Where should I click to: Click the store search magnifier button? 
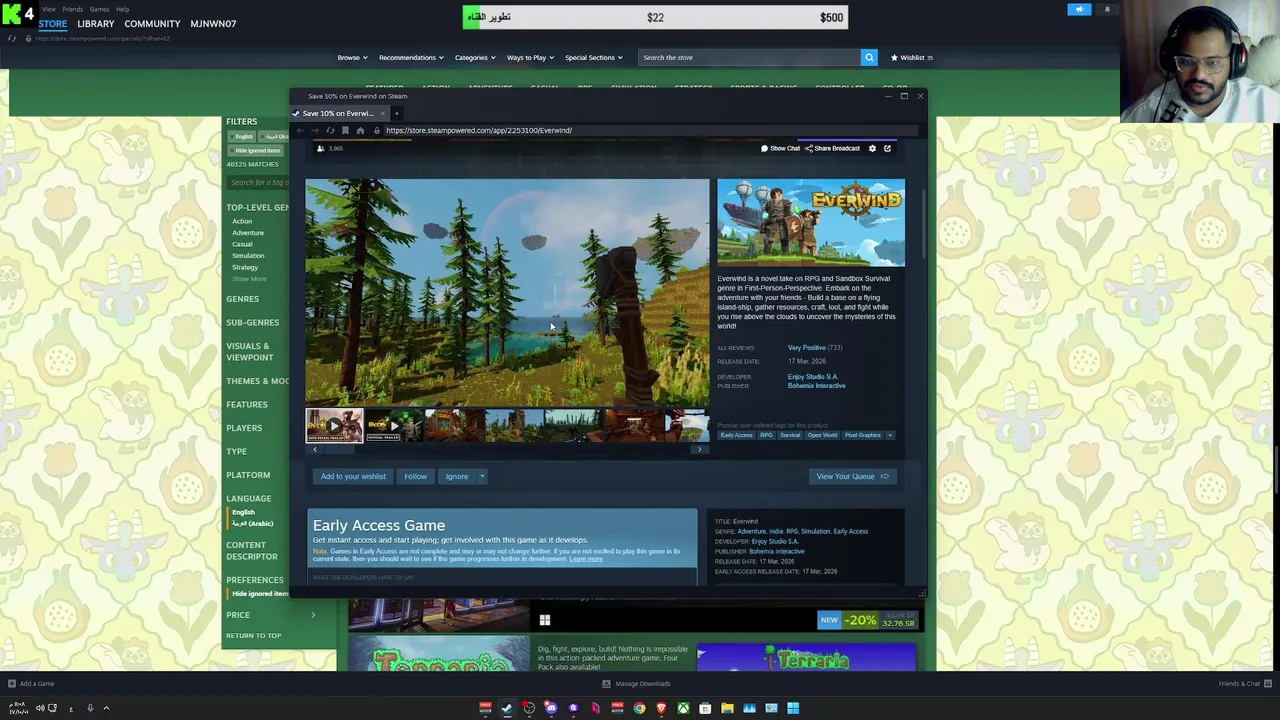869,57
